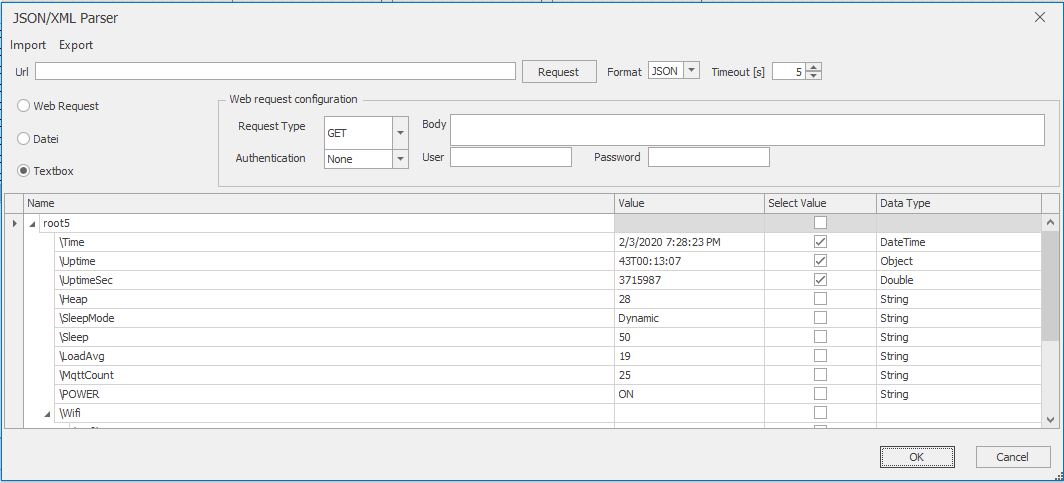Click the value 3715987
1064x483 pixels.
coord(639,280)
